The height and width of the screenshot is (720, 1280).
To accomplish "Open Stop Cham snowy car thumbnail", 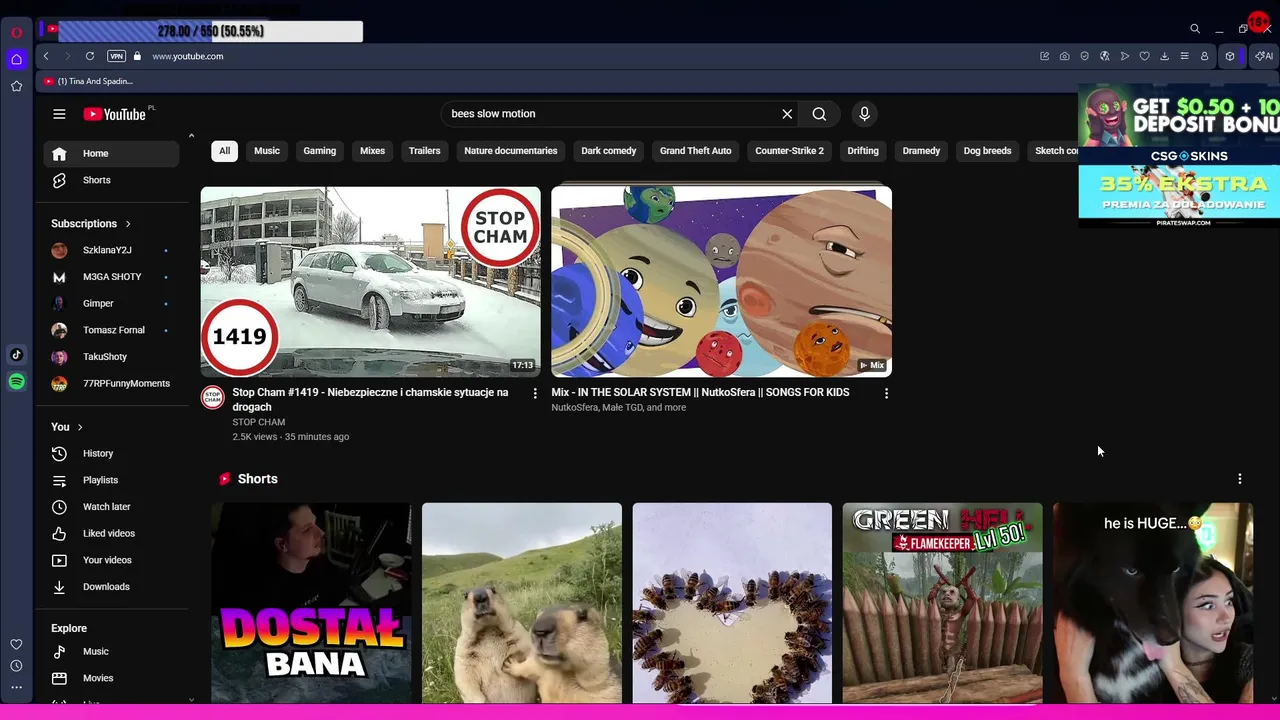I will 370,282.
